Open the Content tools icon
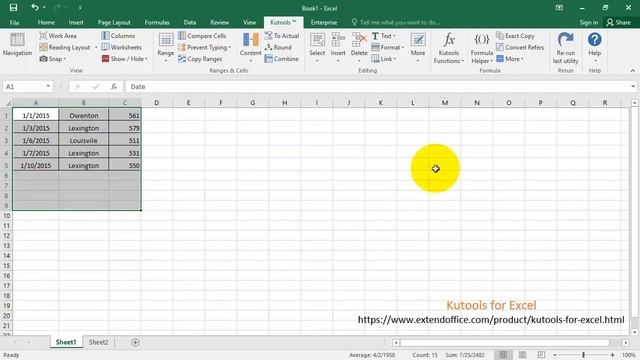 [x=250, y=40]
